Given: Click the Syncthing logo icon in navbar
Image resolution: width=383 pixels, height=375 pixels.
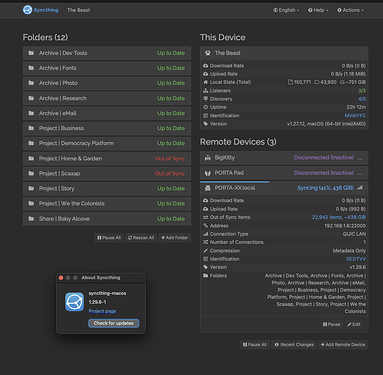Looking at the screenshot, I should pos(27,10).
